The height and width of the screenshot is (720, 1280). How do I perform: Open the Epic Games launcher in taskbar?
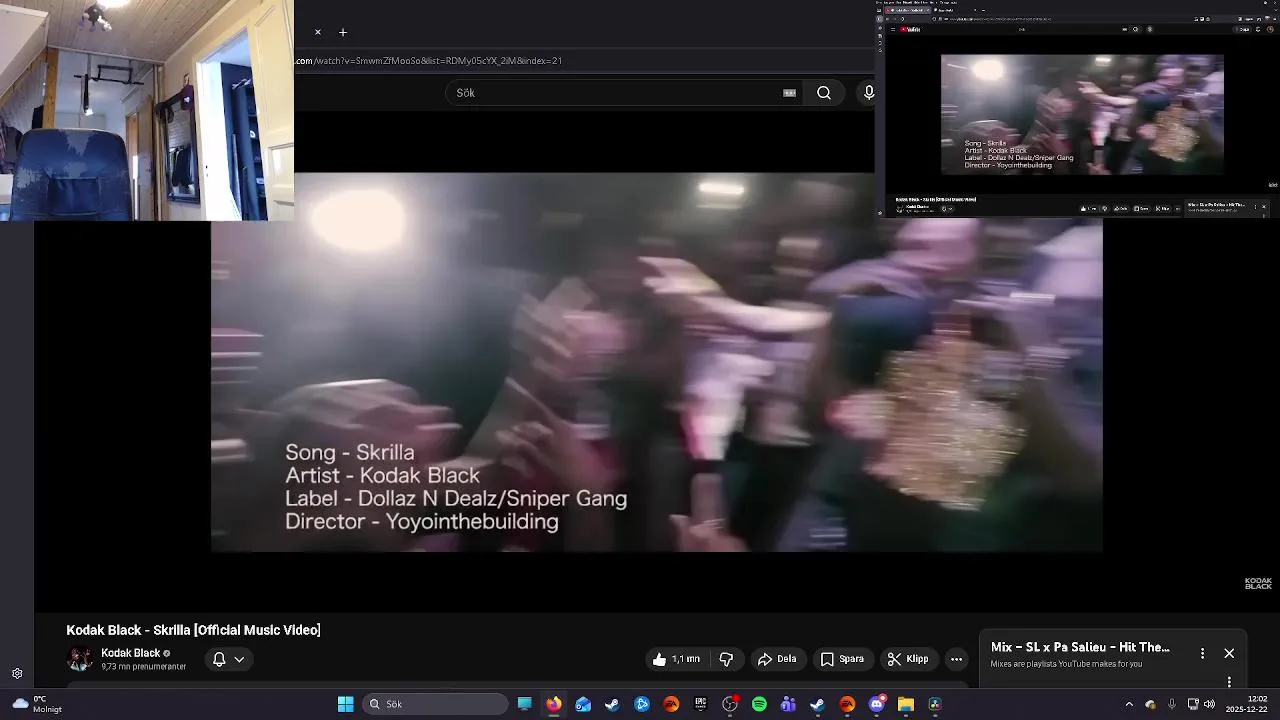click(700, 704)
